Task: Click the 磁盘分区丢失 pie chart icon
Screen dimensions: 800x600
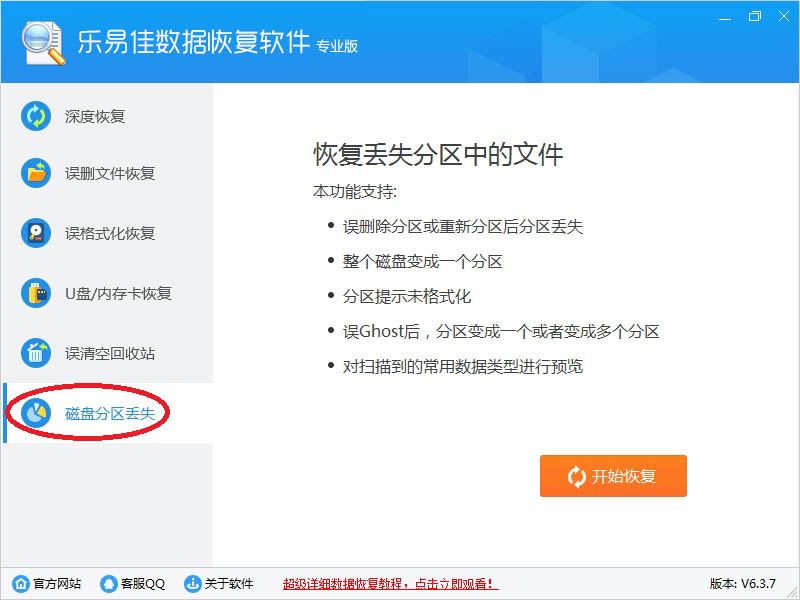Action: point(36,413)
